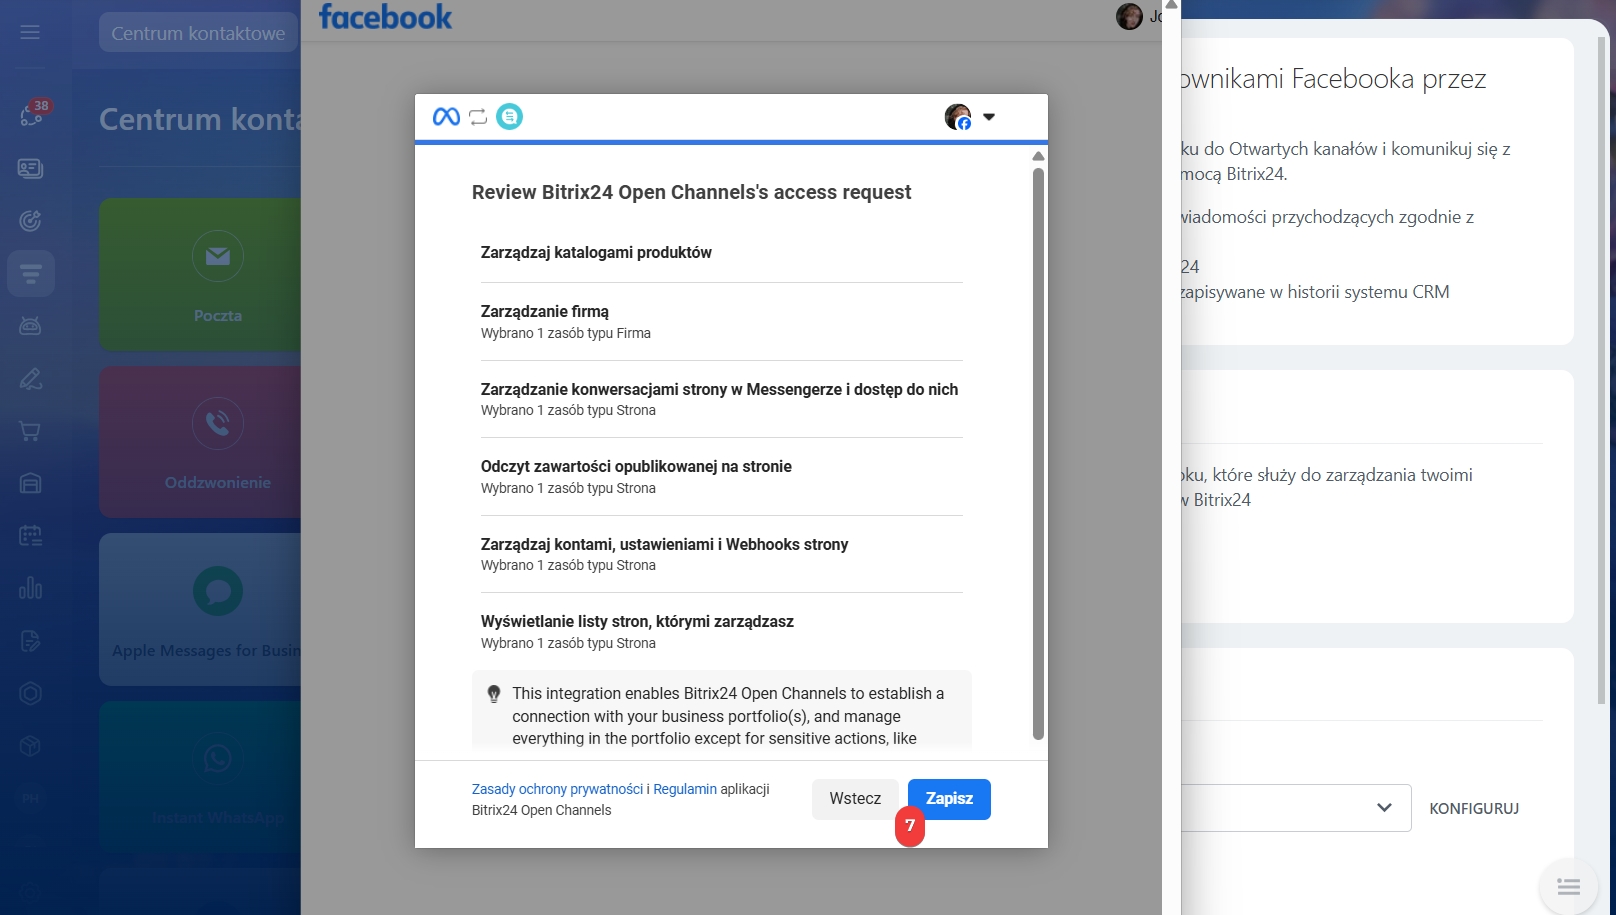Click the 'Zarządzaj katalogami produktów' permission

pyautogui.click(x=596, y=253)
